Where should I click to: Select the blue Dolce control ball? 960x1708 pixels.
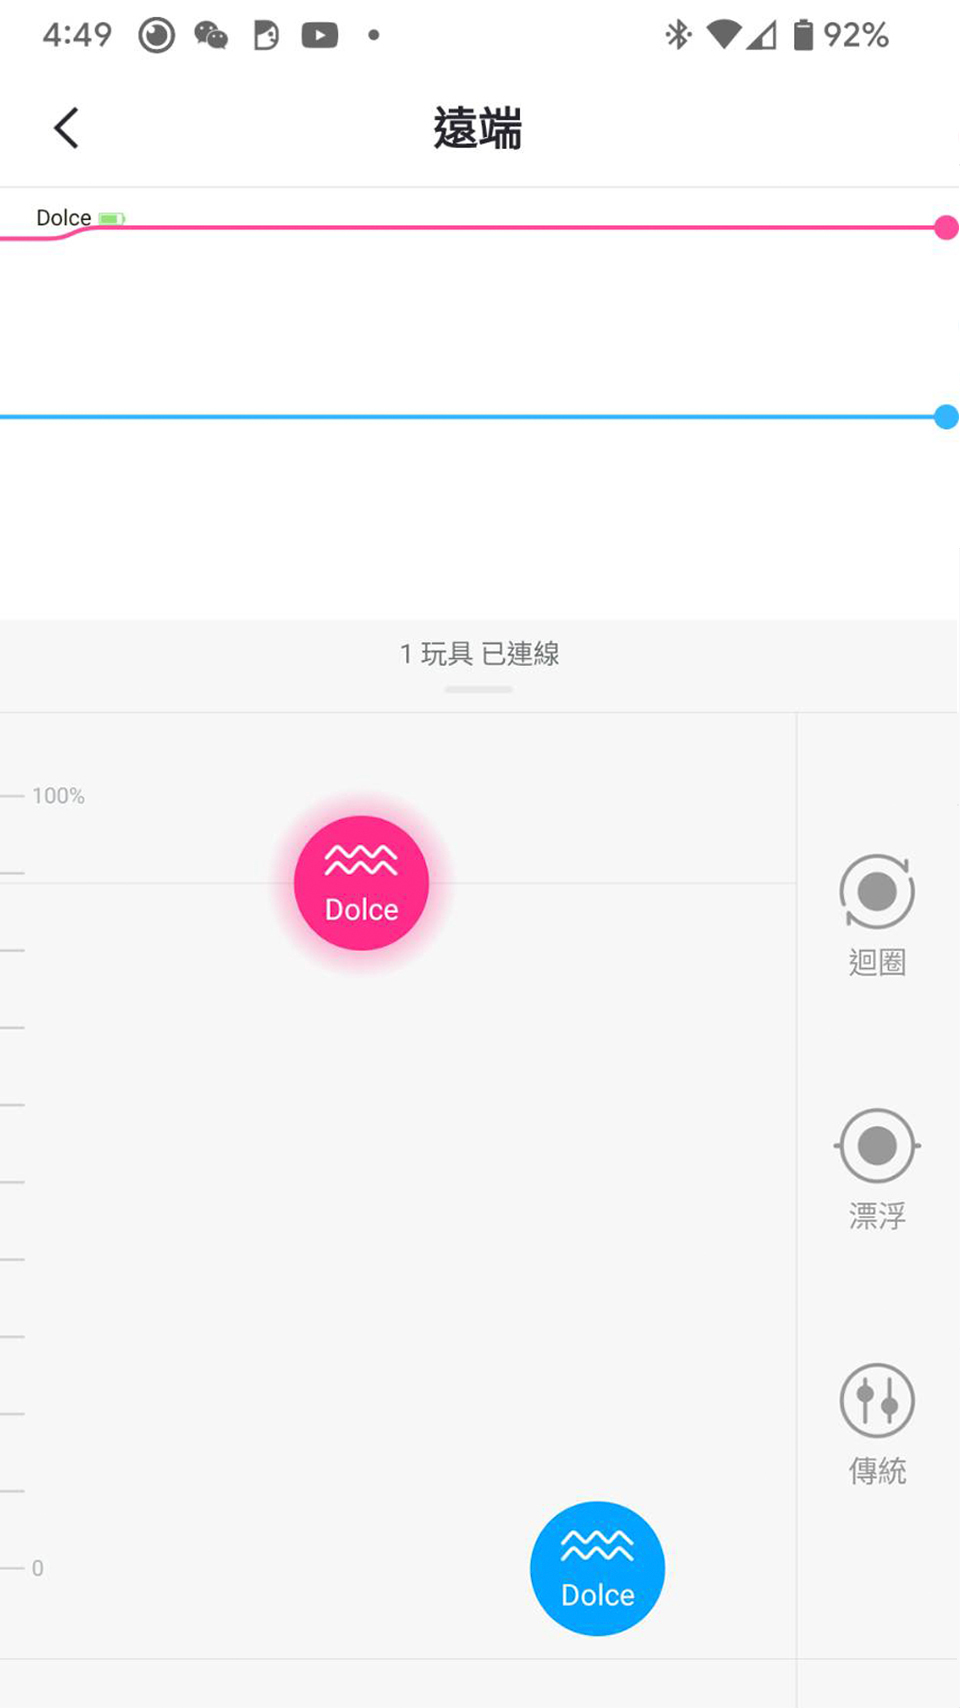tap(597, 1568)
